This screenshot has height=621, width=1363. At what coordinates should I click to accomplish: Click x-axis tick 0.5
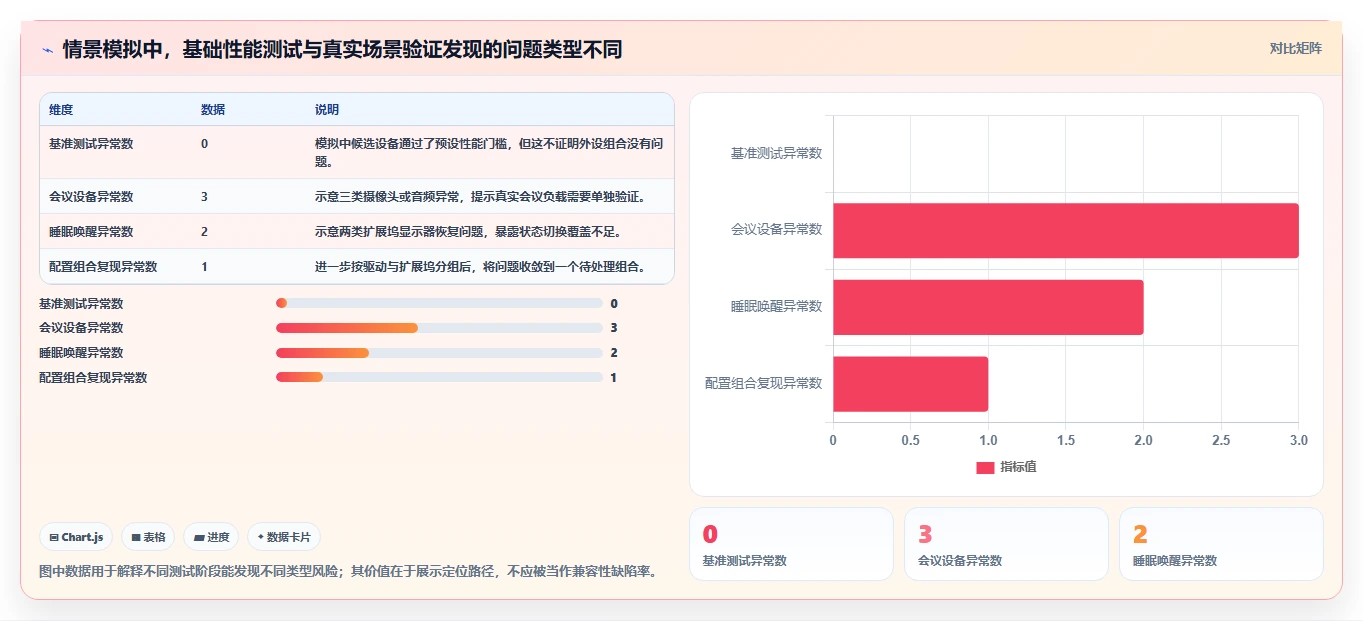click(911, 440)
